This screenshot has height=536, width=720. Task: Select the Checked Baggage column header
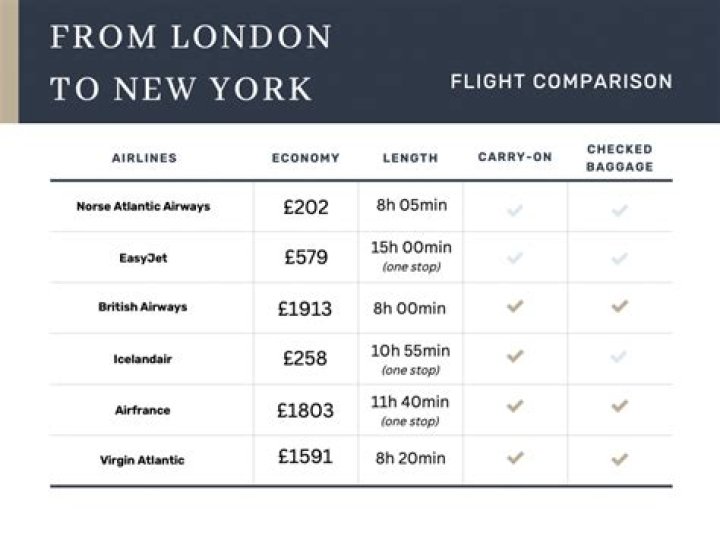620,158
